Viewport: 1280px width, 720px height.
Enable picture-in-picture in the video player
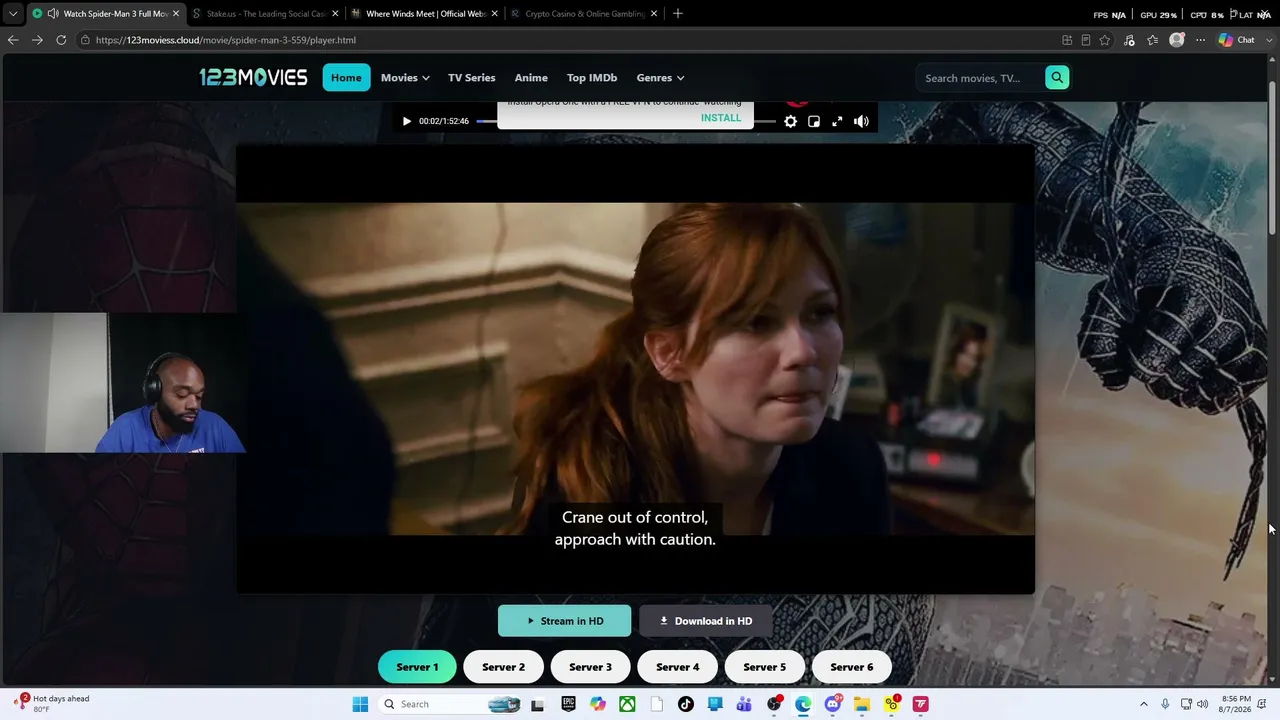click(814, 121)
